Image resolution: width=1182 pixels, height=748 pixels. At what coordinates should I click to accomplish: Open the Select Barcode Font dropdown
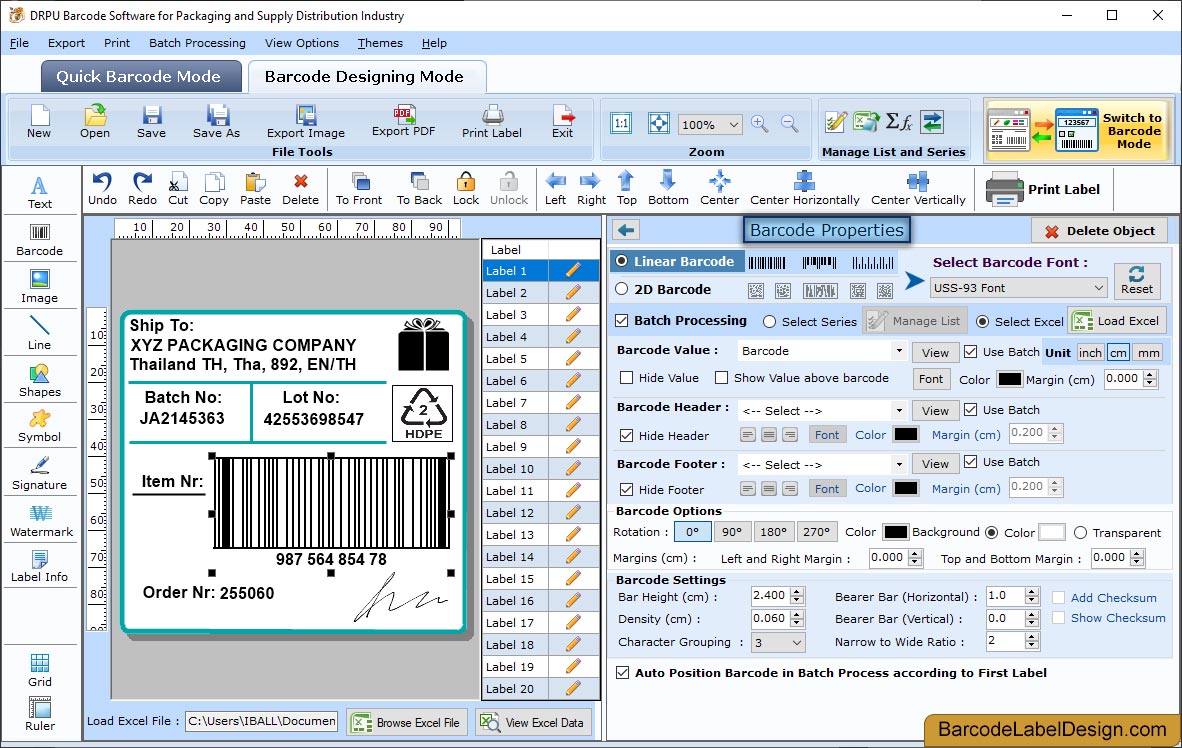click(1018, 287)
